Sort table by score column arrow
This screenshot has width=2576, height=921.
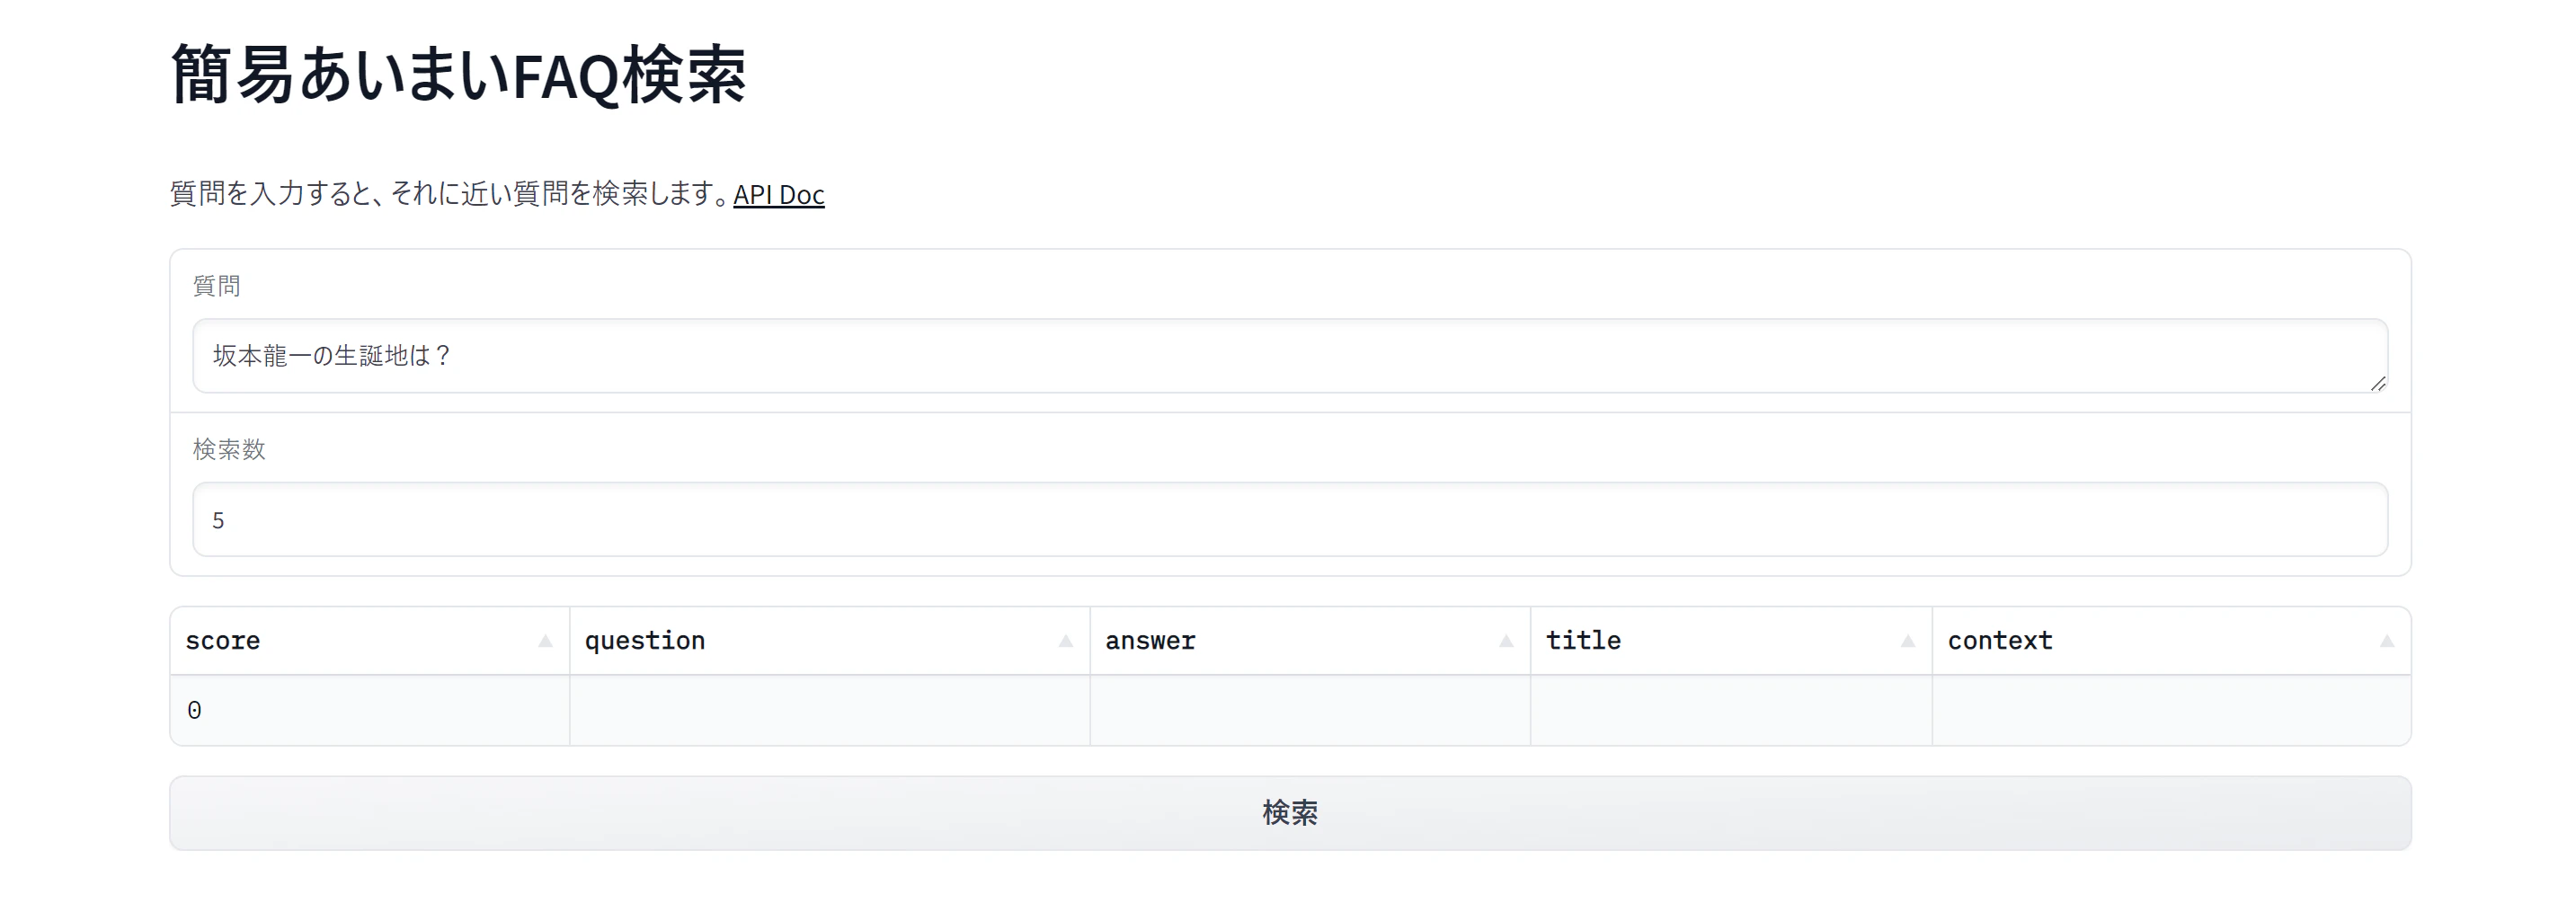click(x=545, y=641)
